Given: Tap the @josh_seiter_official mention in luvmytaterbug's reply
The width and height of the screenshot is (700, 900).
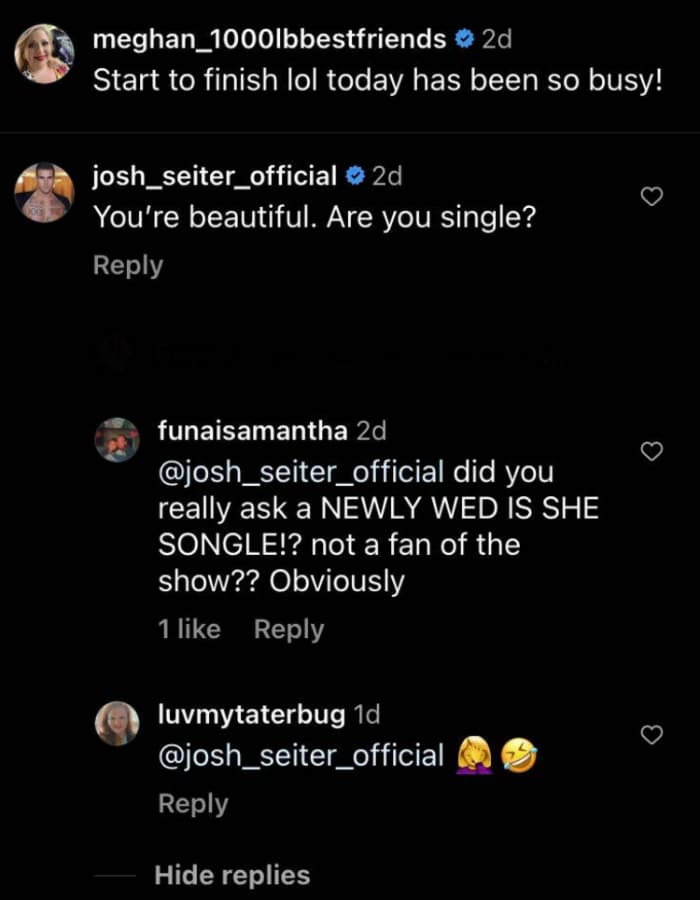Looking at the screenshot, I should point(301,755).
